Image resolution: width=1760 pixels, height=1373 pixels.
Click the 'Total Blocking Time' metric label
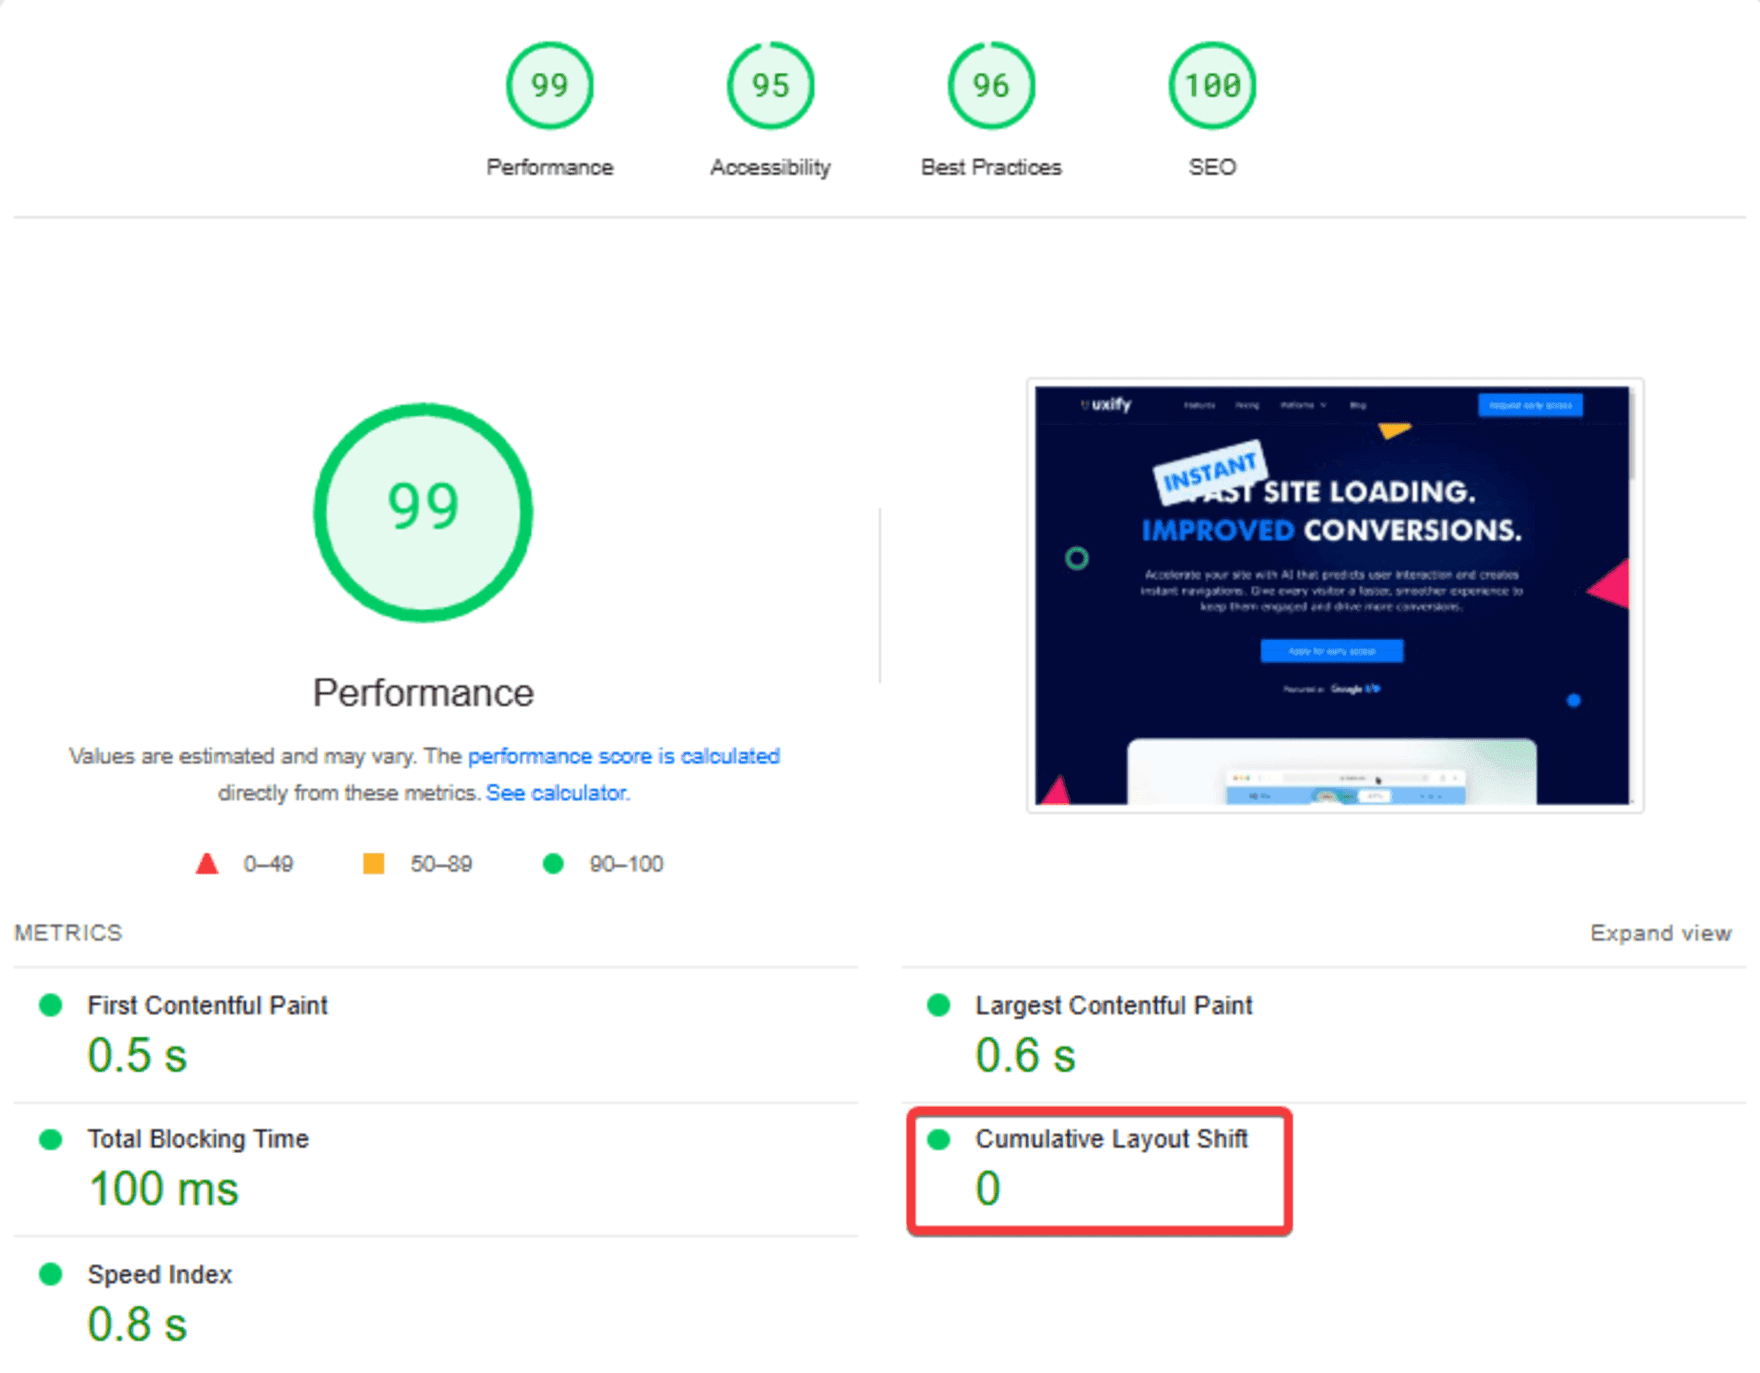click(198, 1139)
